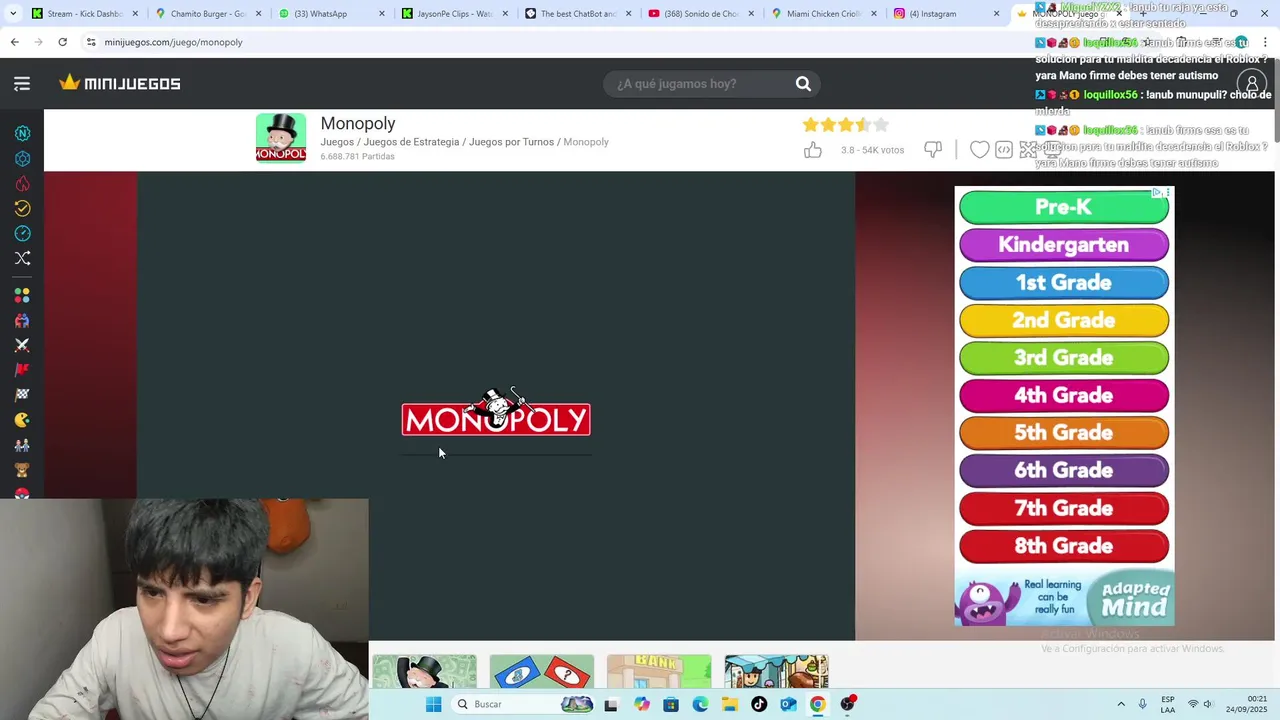Switch to the Chamito Burger tab
Screen dimensions: 1280x720
[x=208, y=14]
